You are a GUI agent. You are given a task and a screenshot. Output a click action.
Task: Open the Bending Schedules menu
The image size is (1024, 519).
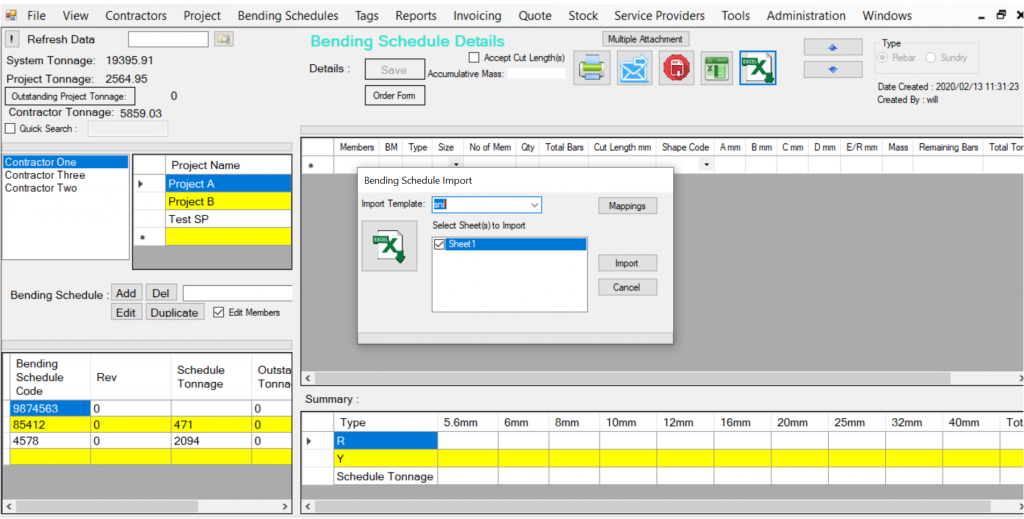[288, 16]
